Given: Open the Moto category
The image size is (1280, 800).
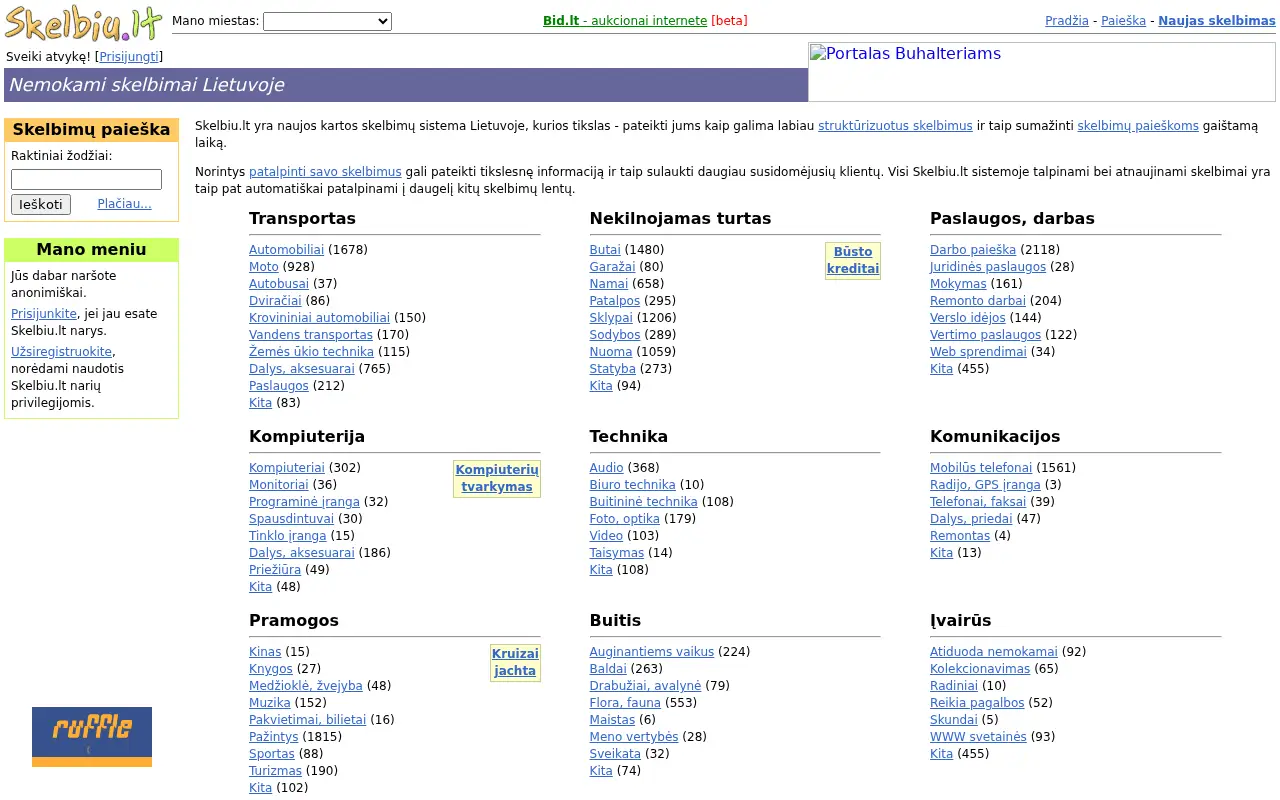Looking at the screenshot, I should tap(264, 267).
